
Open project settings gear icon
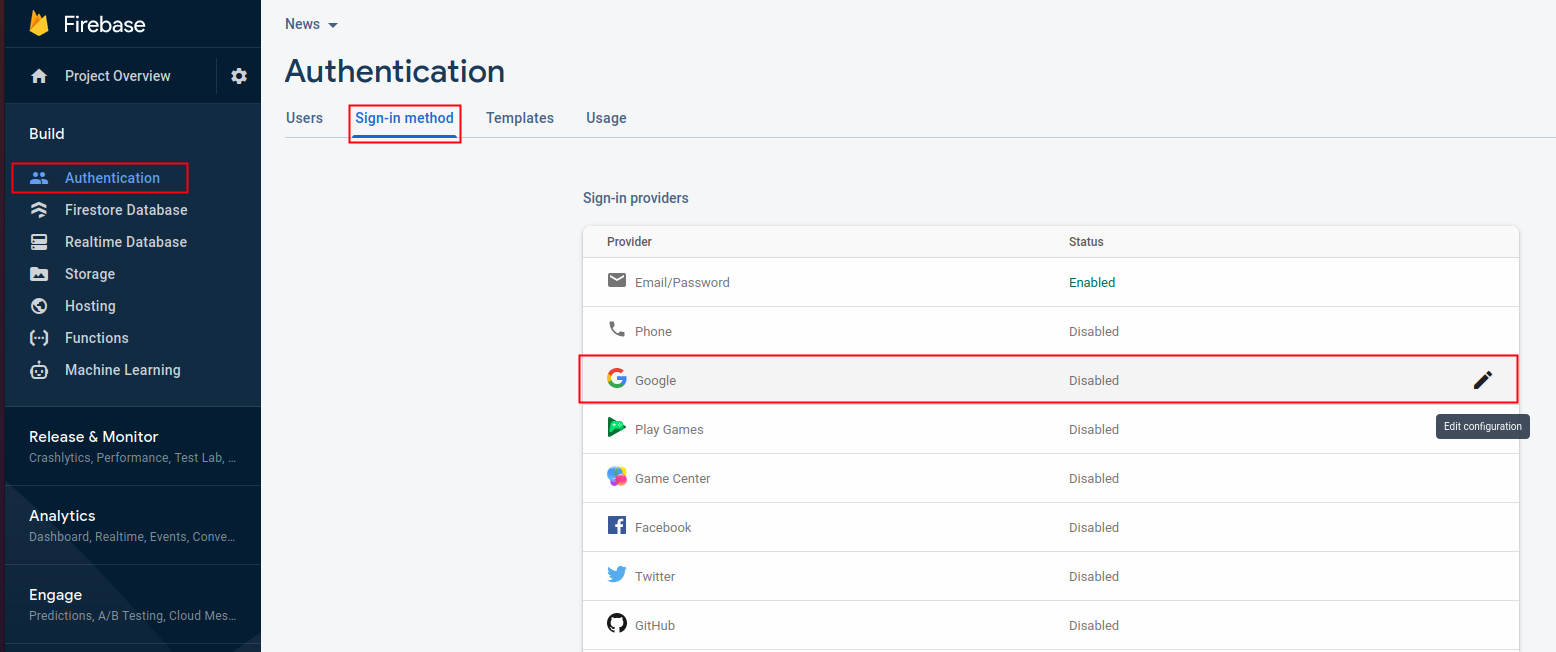pyautogui.click(x=239, y=76)
